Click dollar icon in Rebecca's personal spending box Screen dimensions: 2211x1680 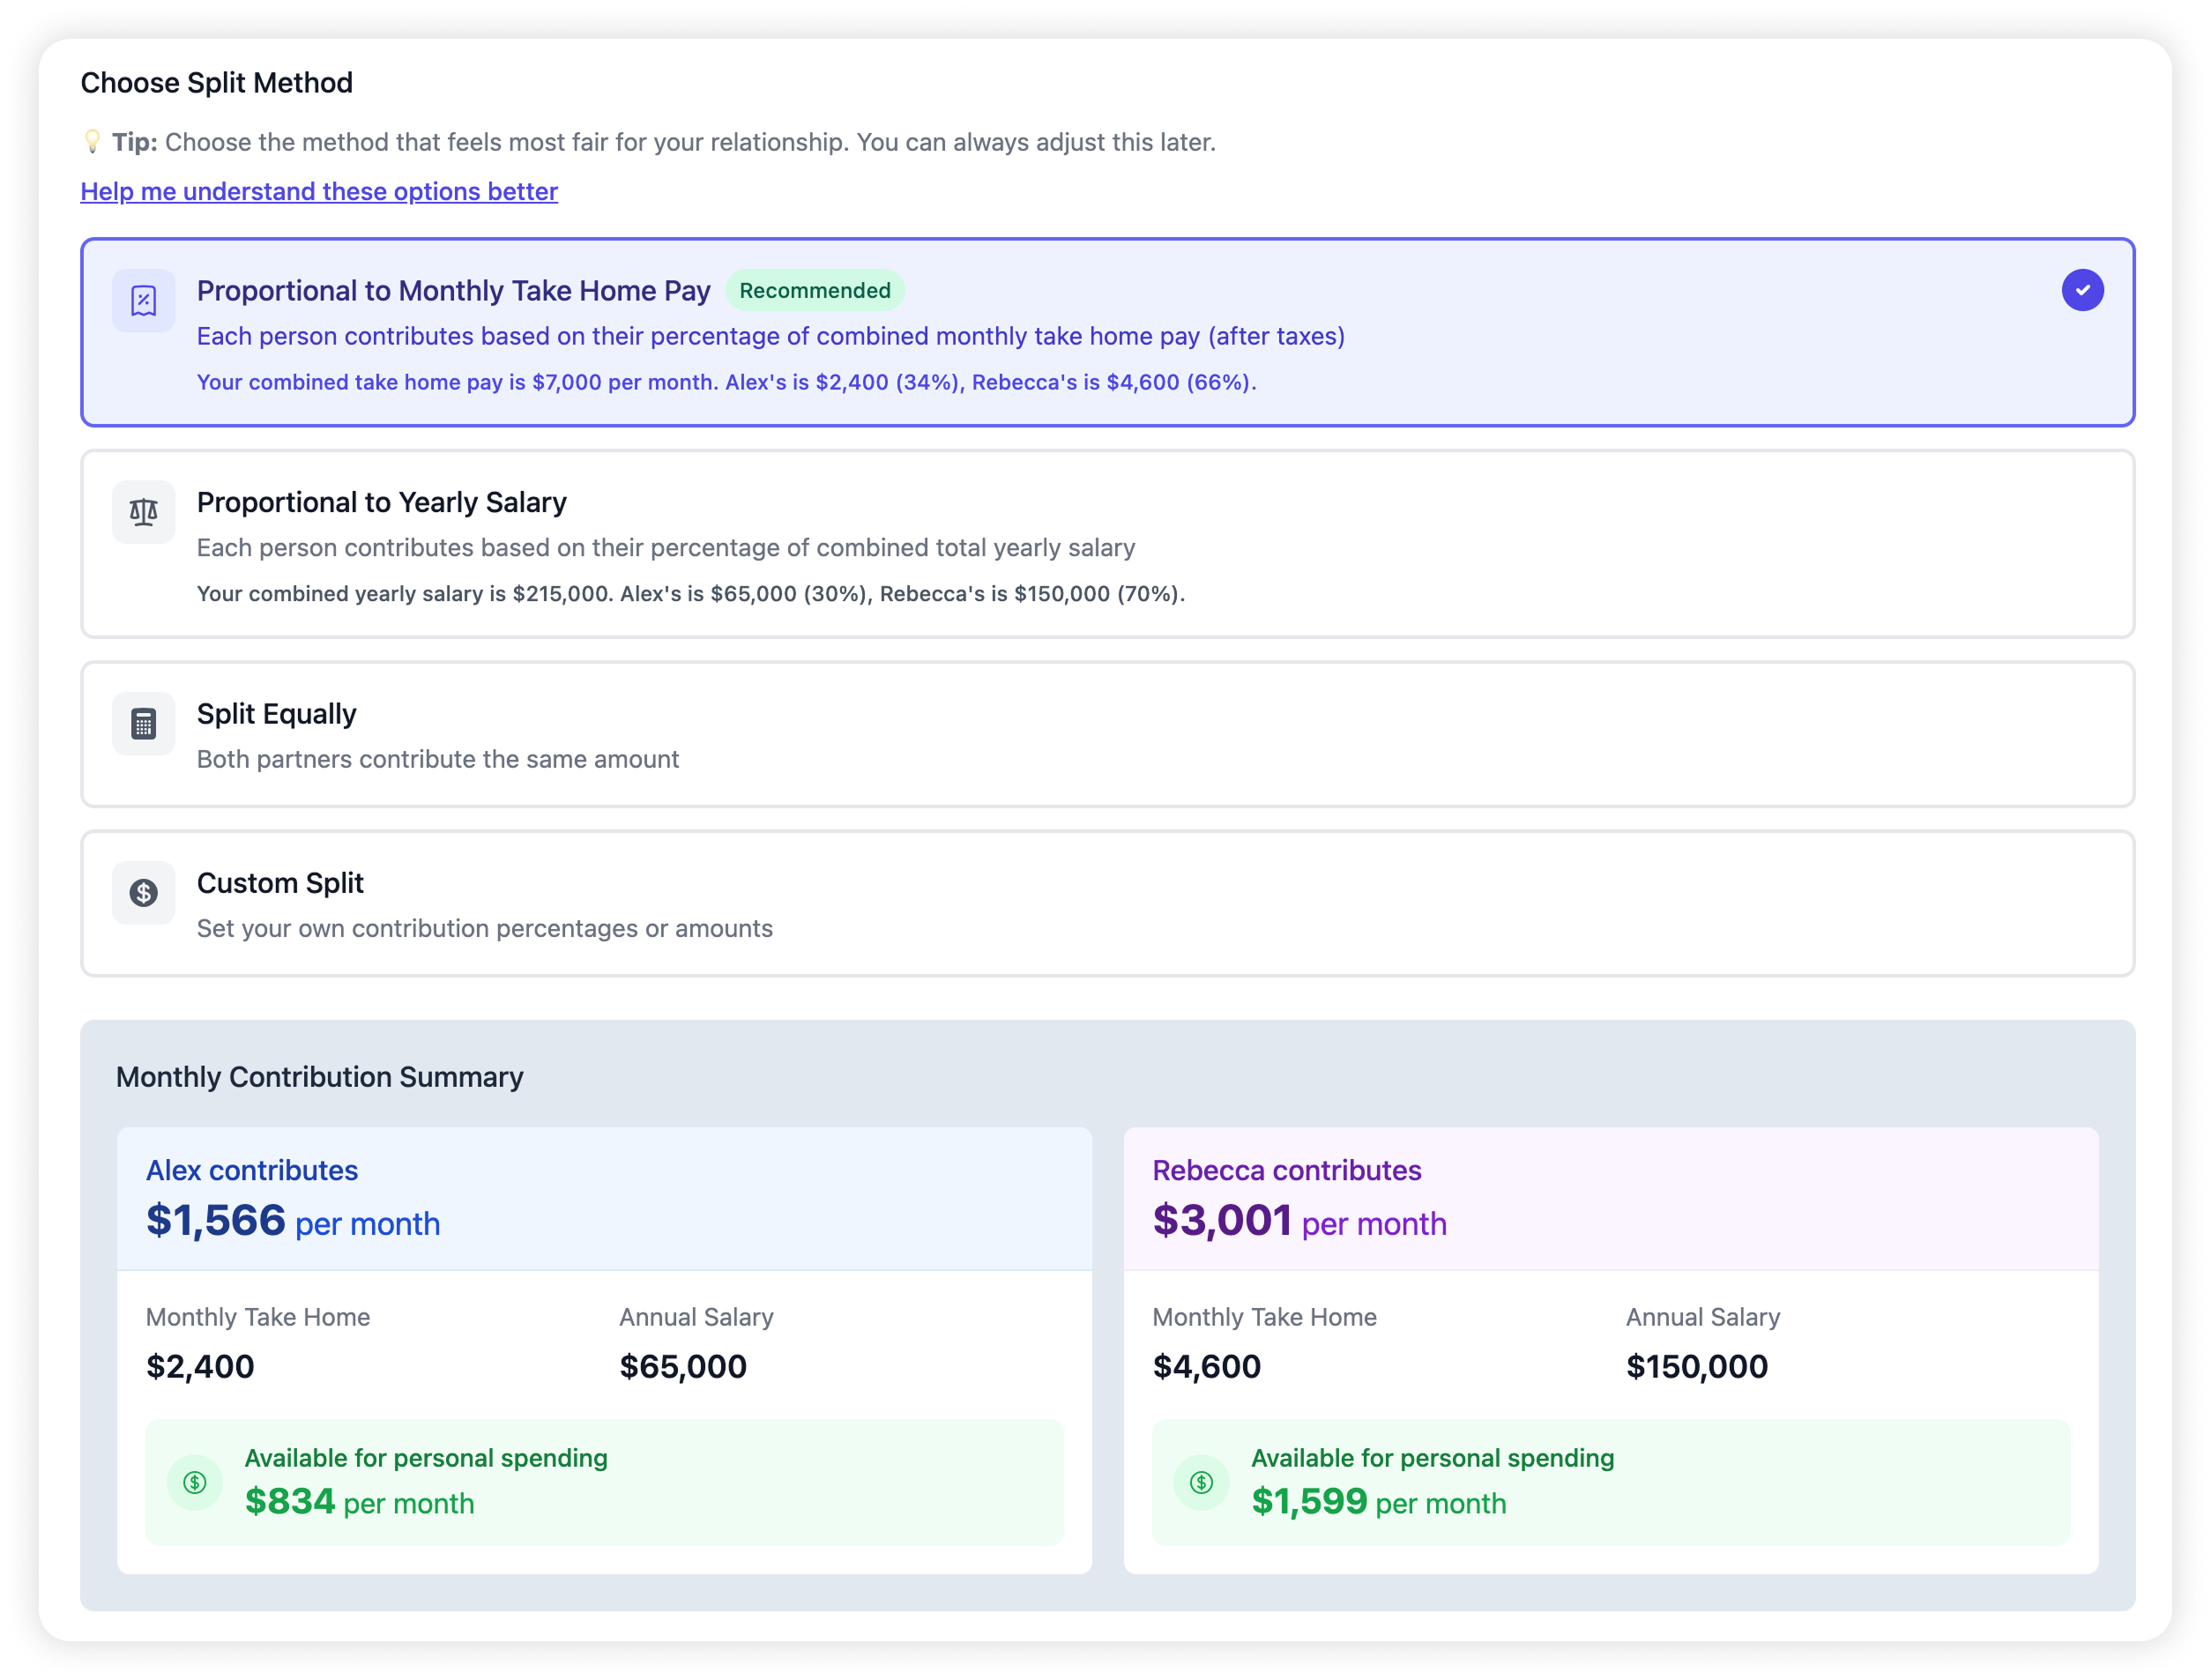1201,1482
